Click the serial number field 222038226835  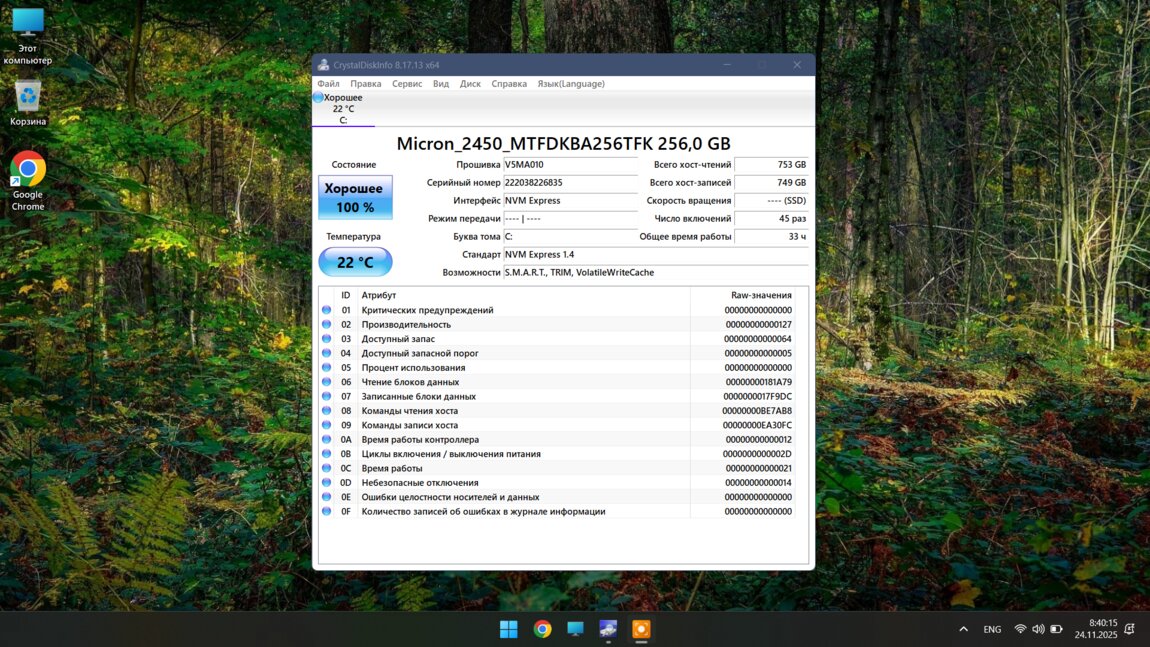[570, 183]
